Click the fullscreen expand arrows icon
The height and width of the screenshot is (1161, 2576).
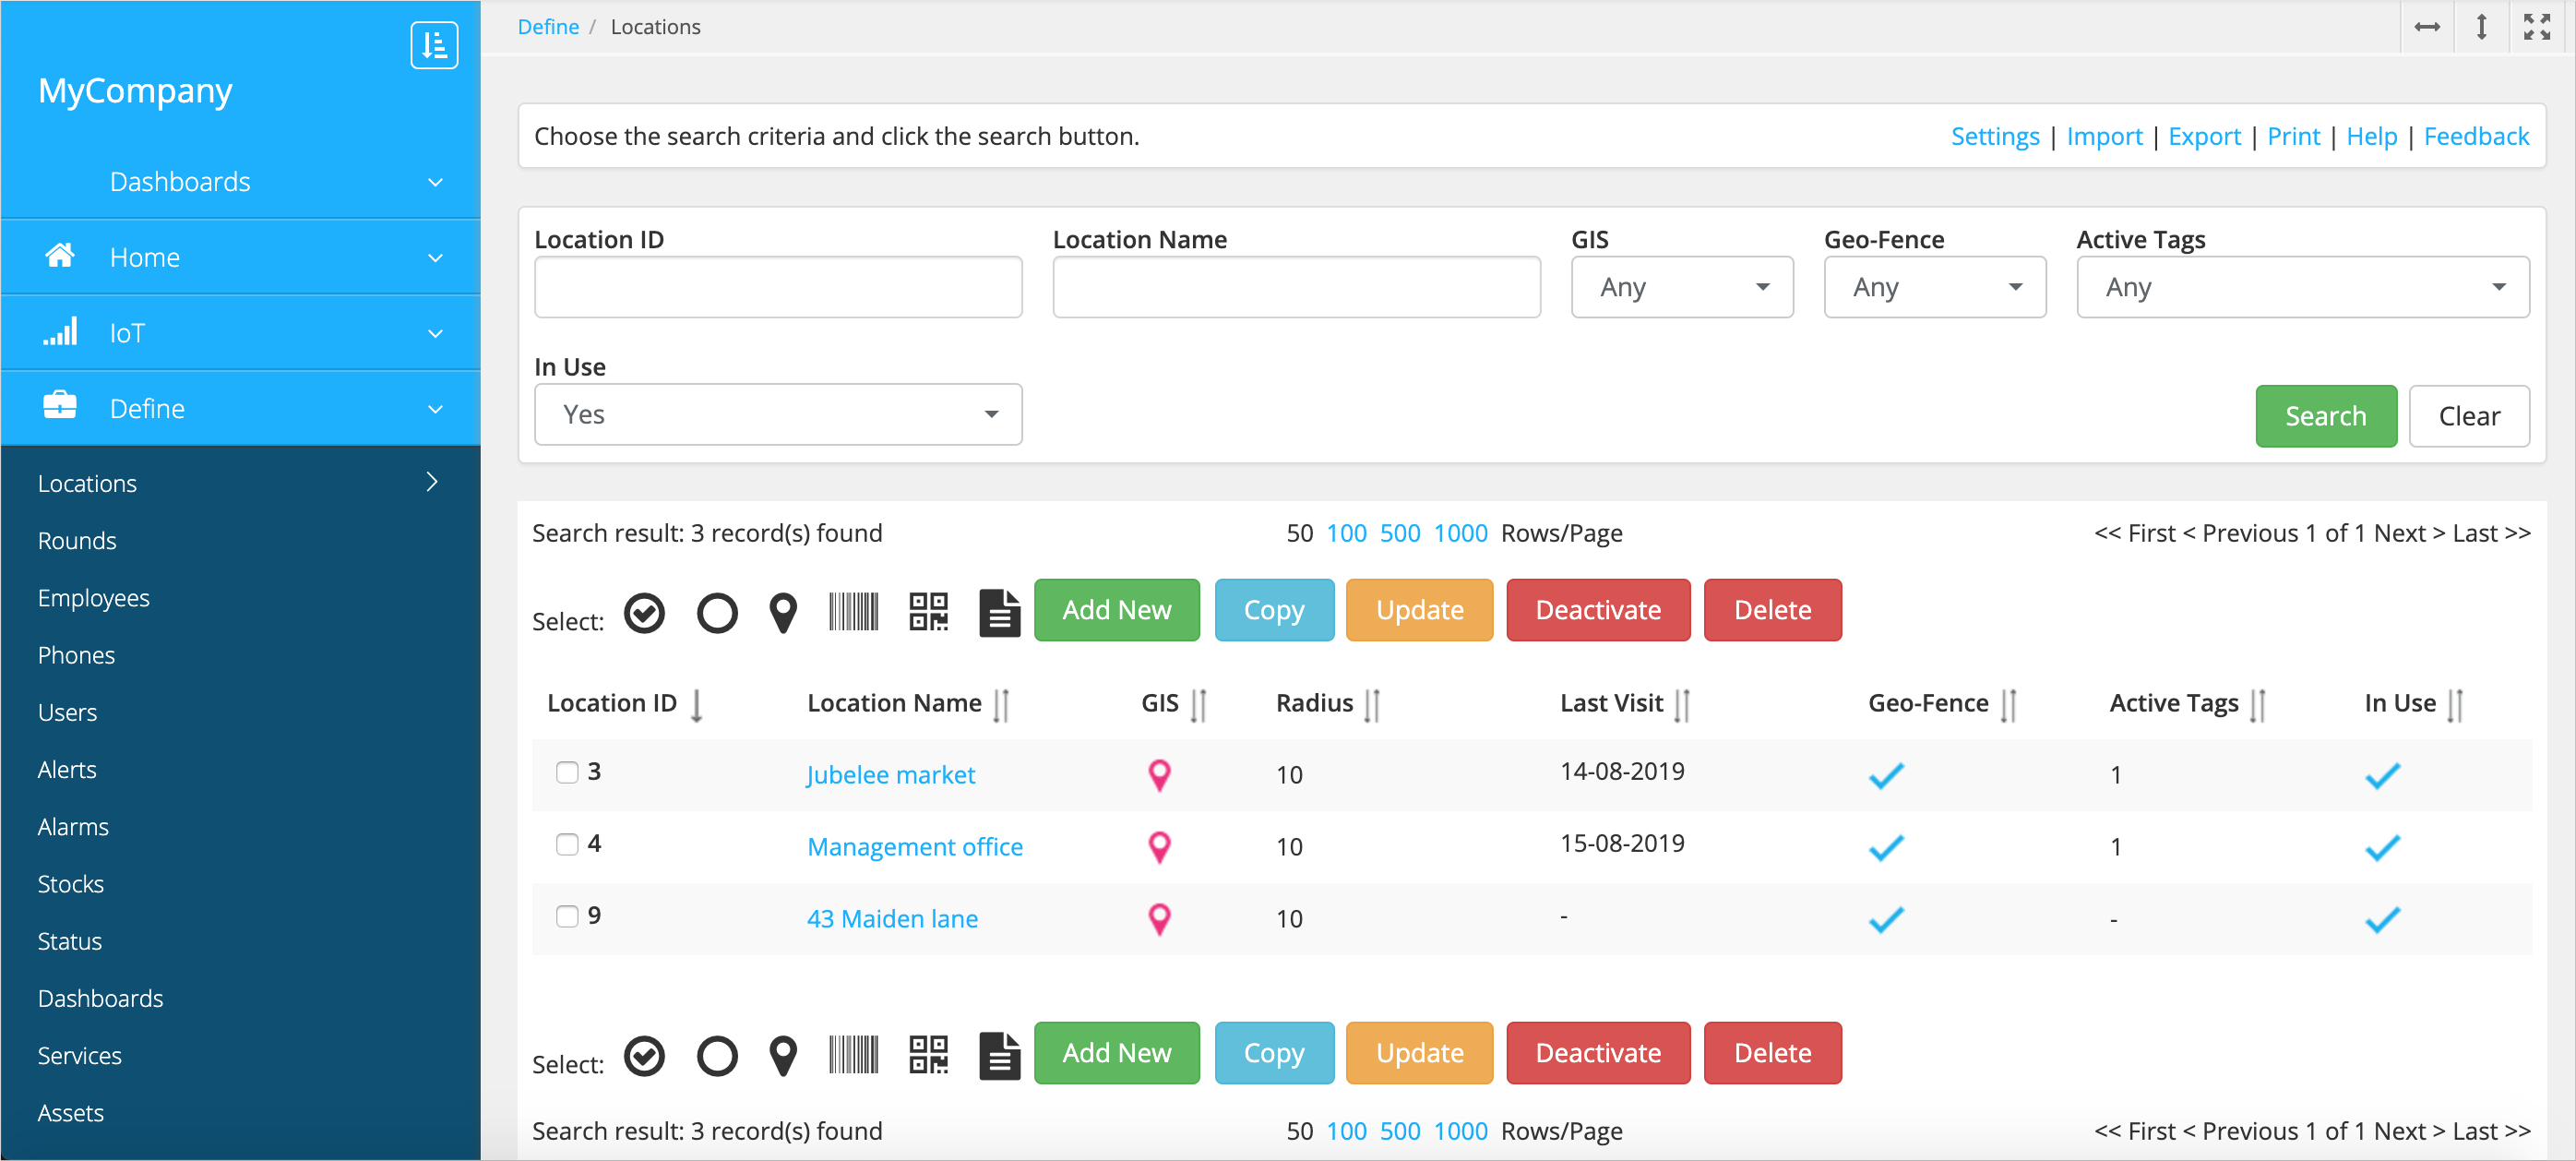pos(2536,27)
